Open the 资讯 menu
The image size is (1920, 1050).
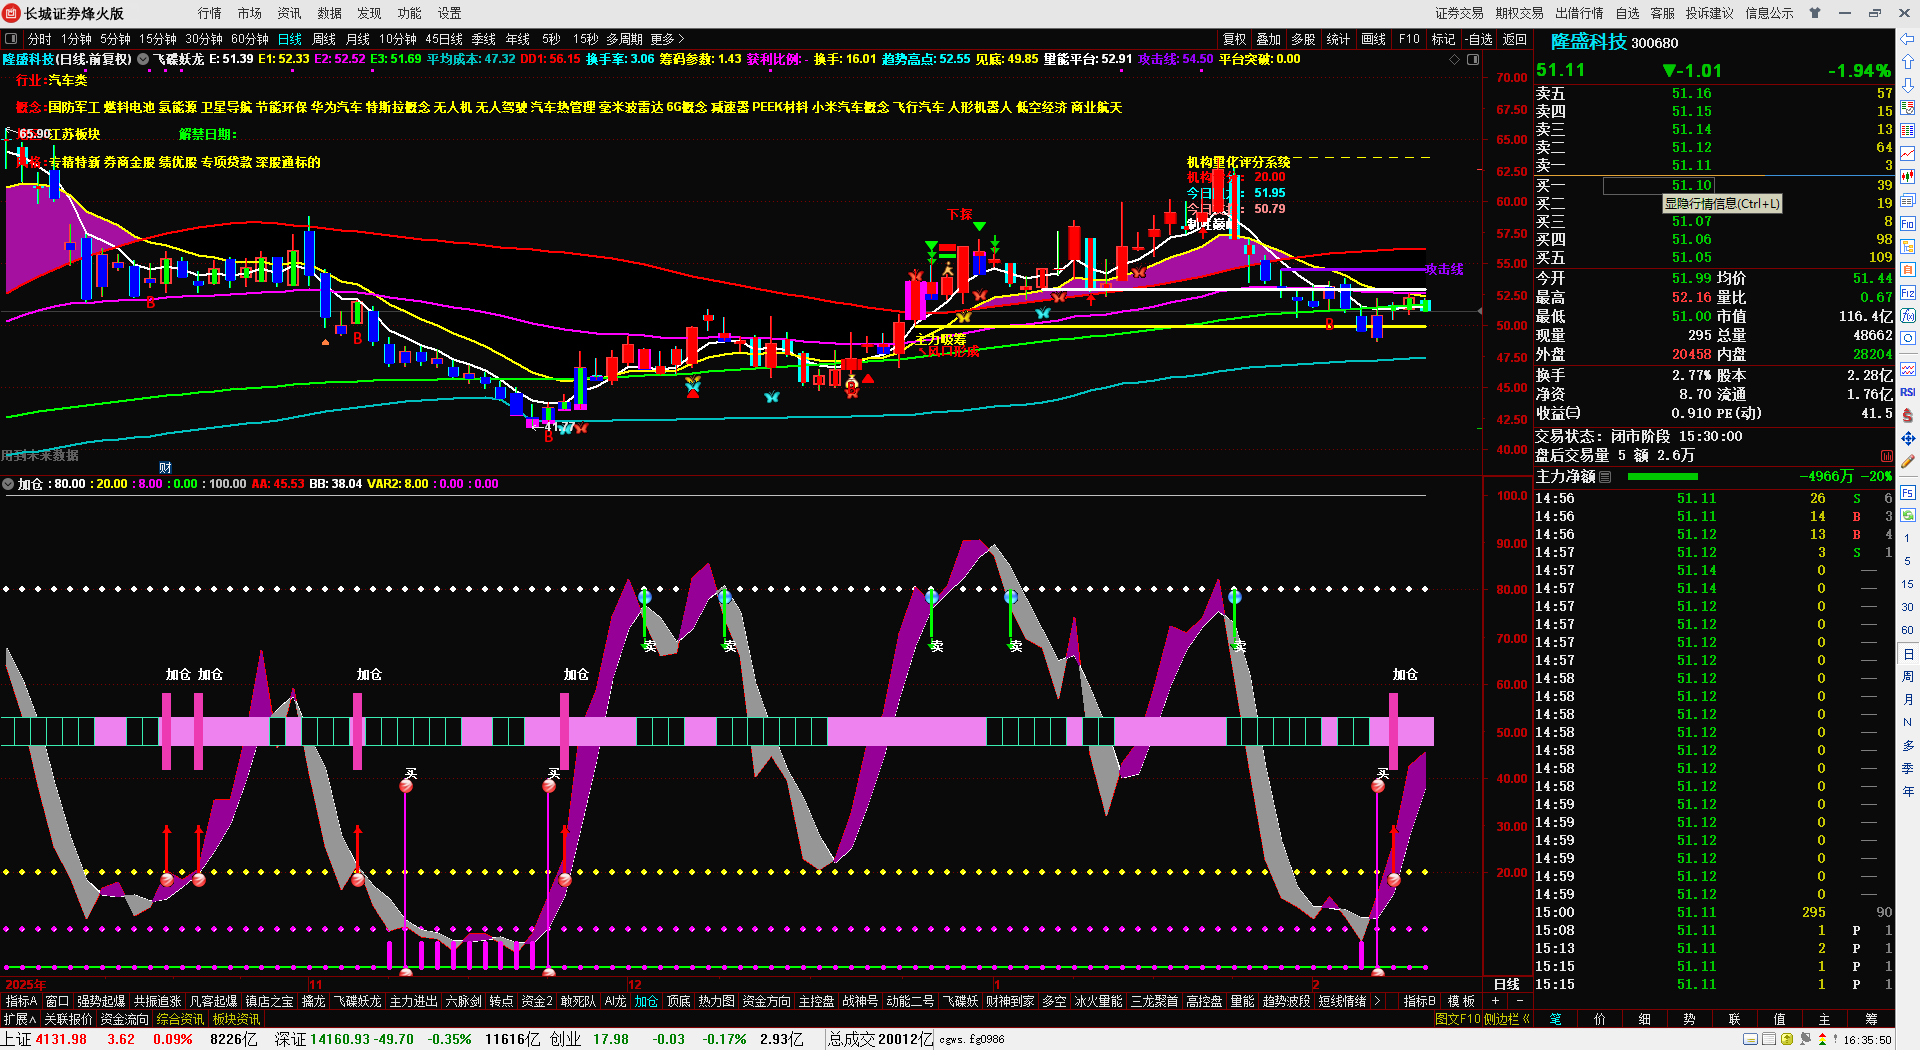[290, 13]
